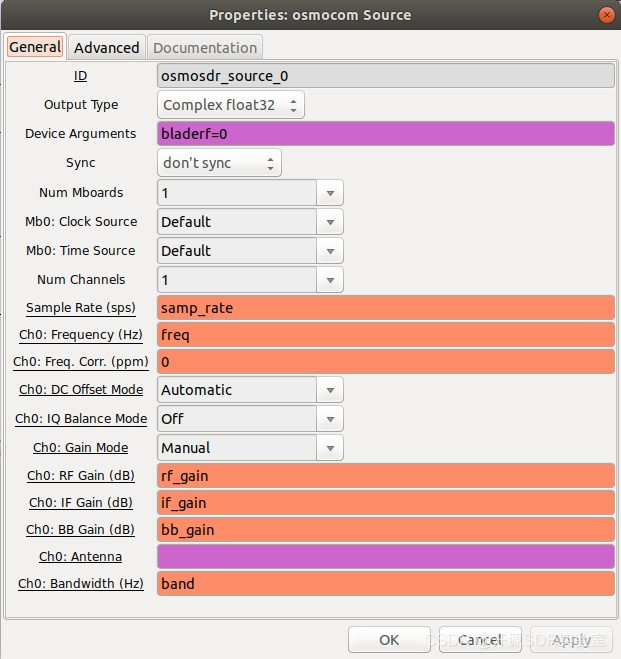Click the Ch0: DC Offset Mode label
The height and width of the screenshot is (659, 621).
point(81,390)
